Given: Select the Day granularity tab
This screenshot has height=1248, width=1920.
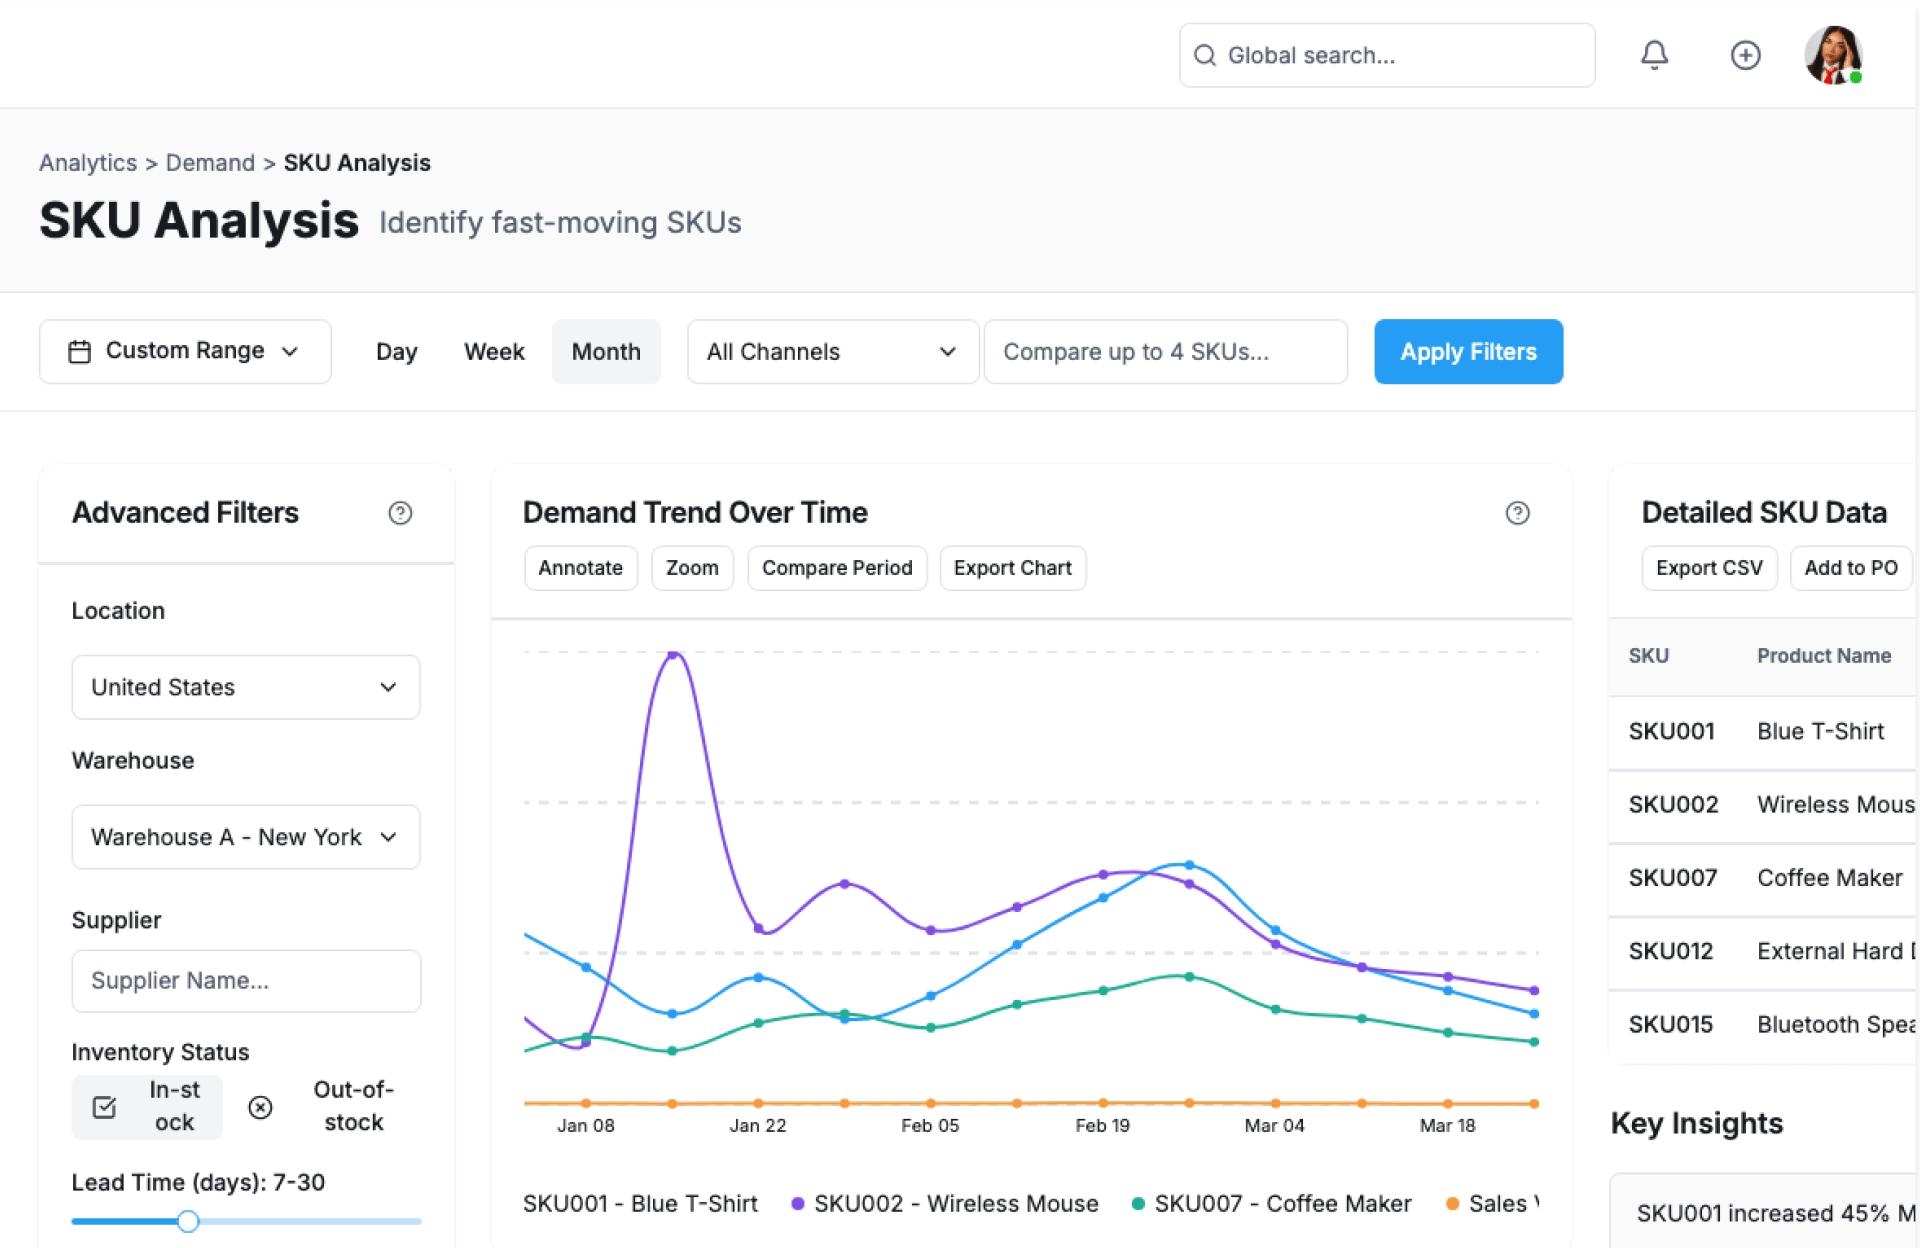Looking at the screenshot, I should click(x=396, y=352).
